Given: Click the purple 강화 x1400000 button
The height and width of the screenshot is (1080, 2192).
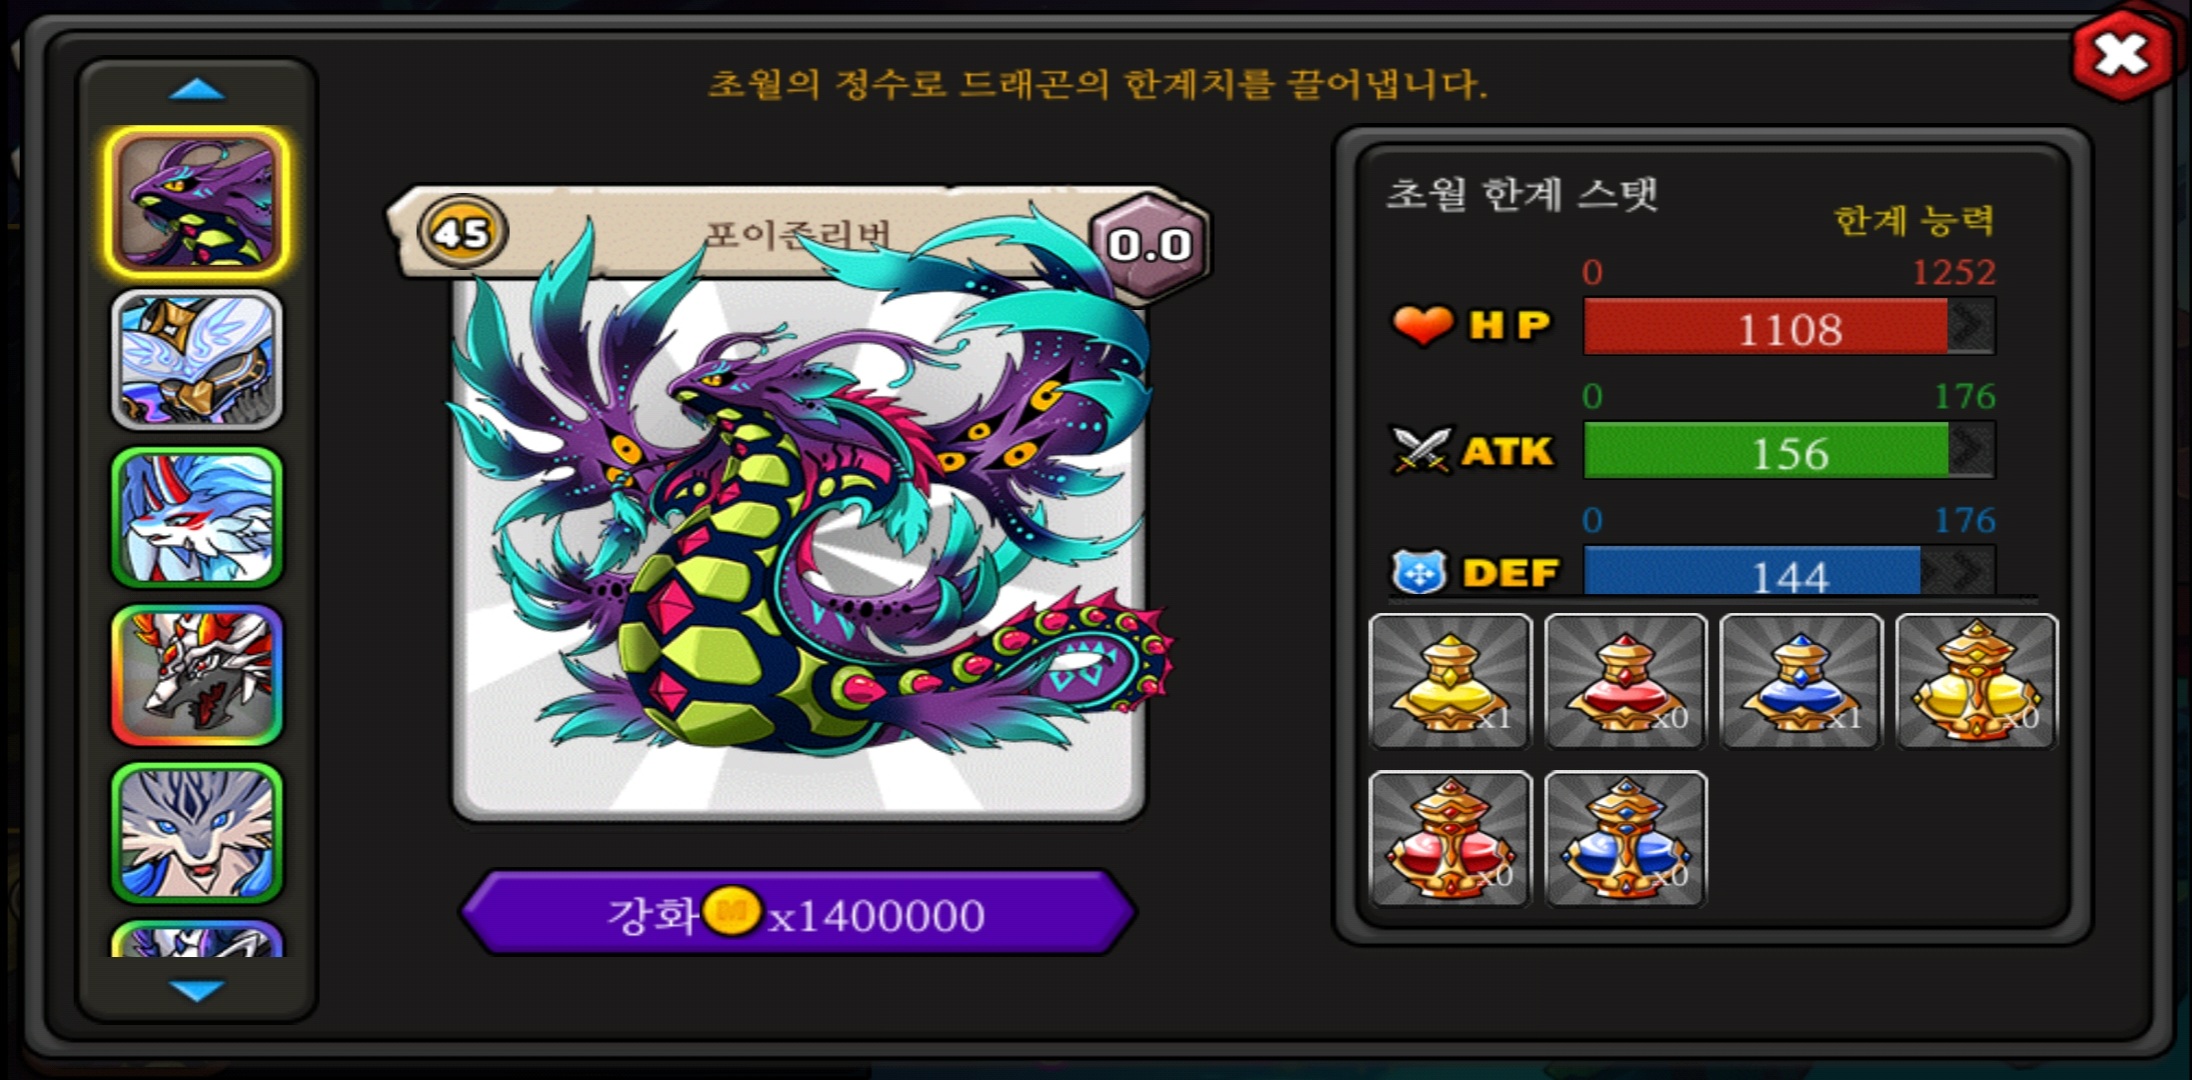Looking at the screenshot, I should (x=797, y=913).
